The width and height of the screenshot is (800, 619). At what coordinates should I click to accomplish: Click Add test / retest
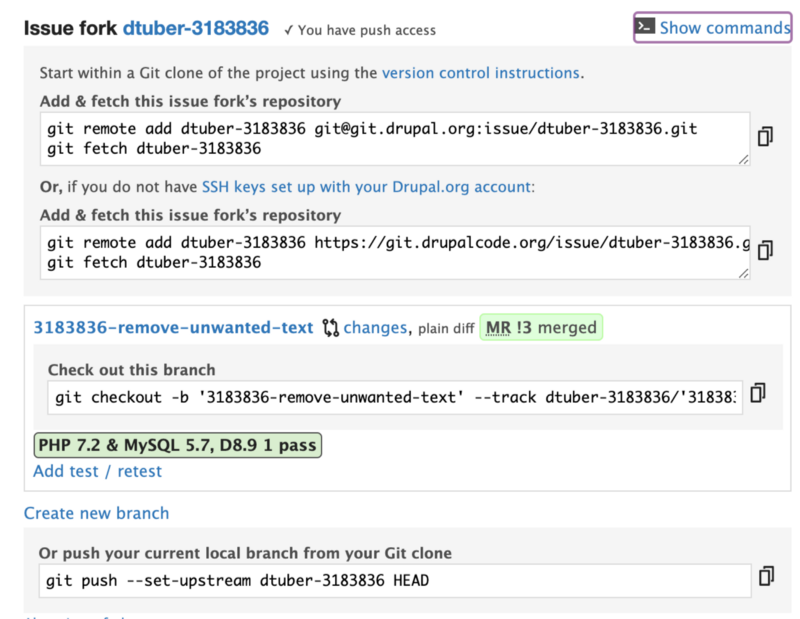tap(97, 471)
